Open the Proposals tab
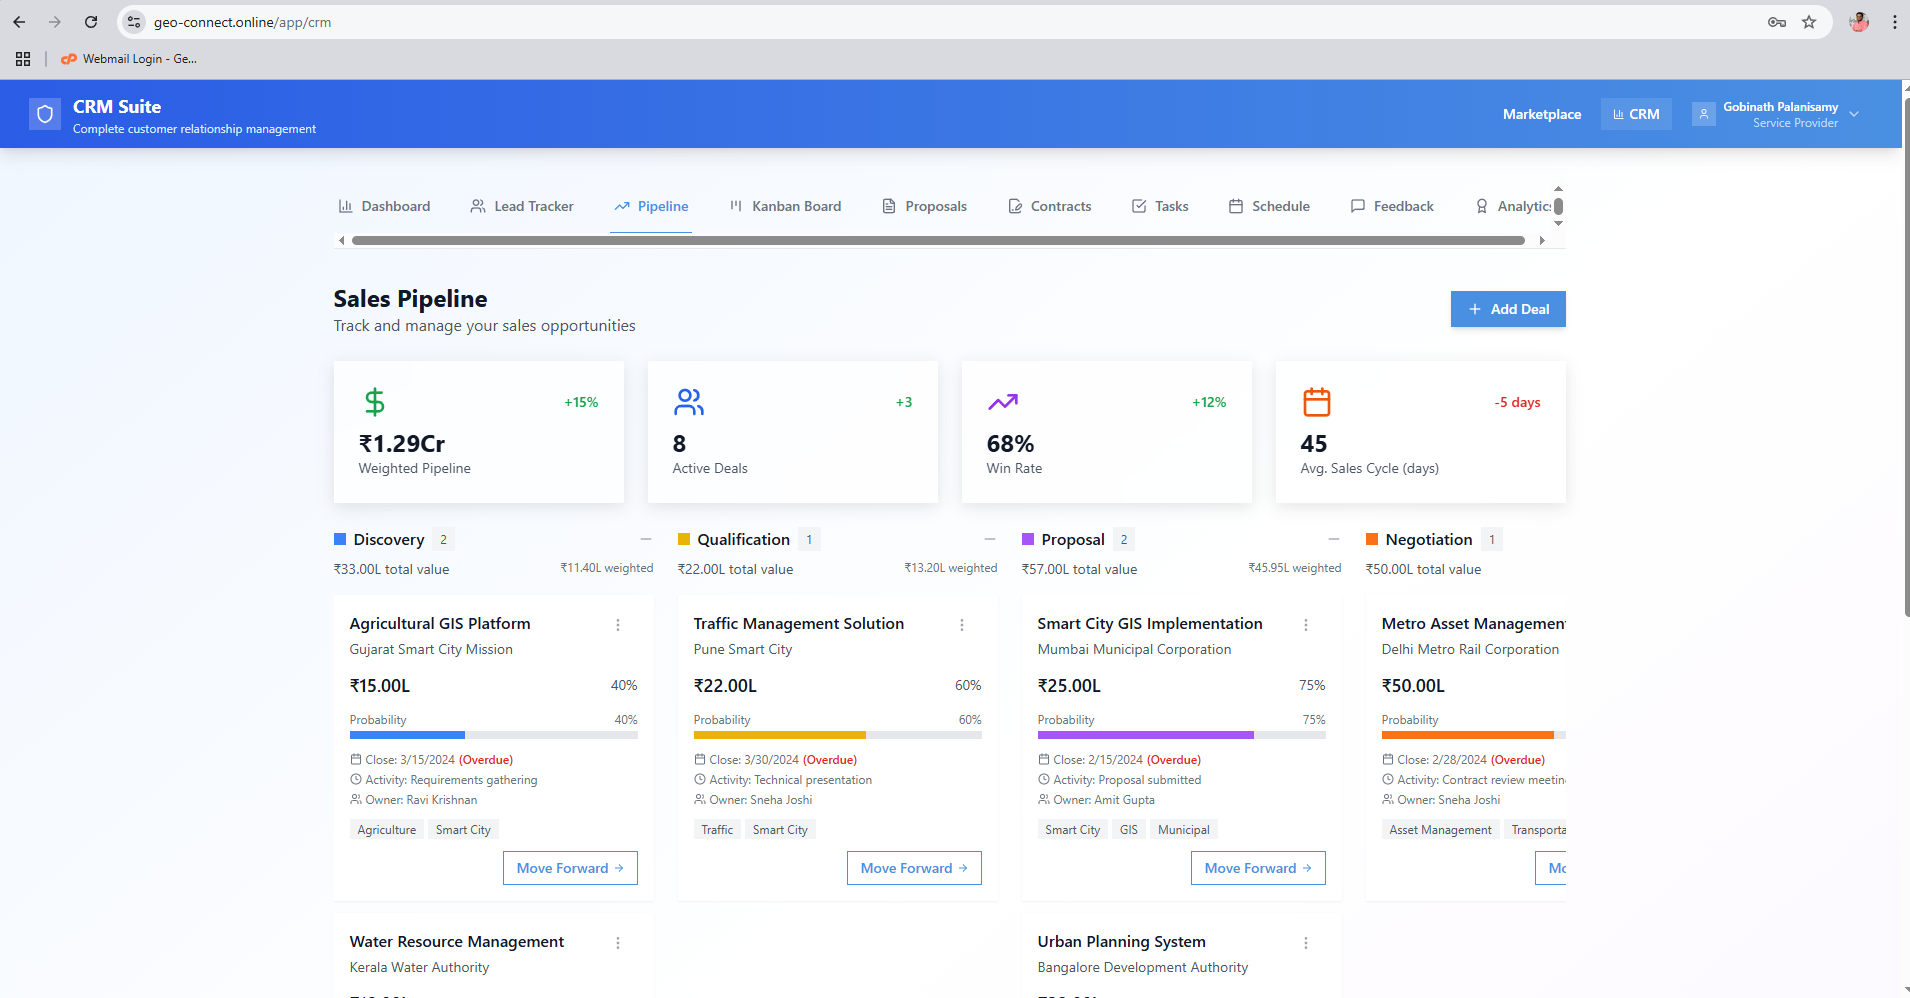The image size is (1910, 998). pos(925,206)
